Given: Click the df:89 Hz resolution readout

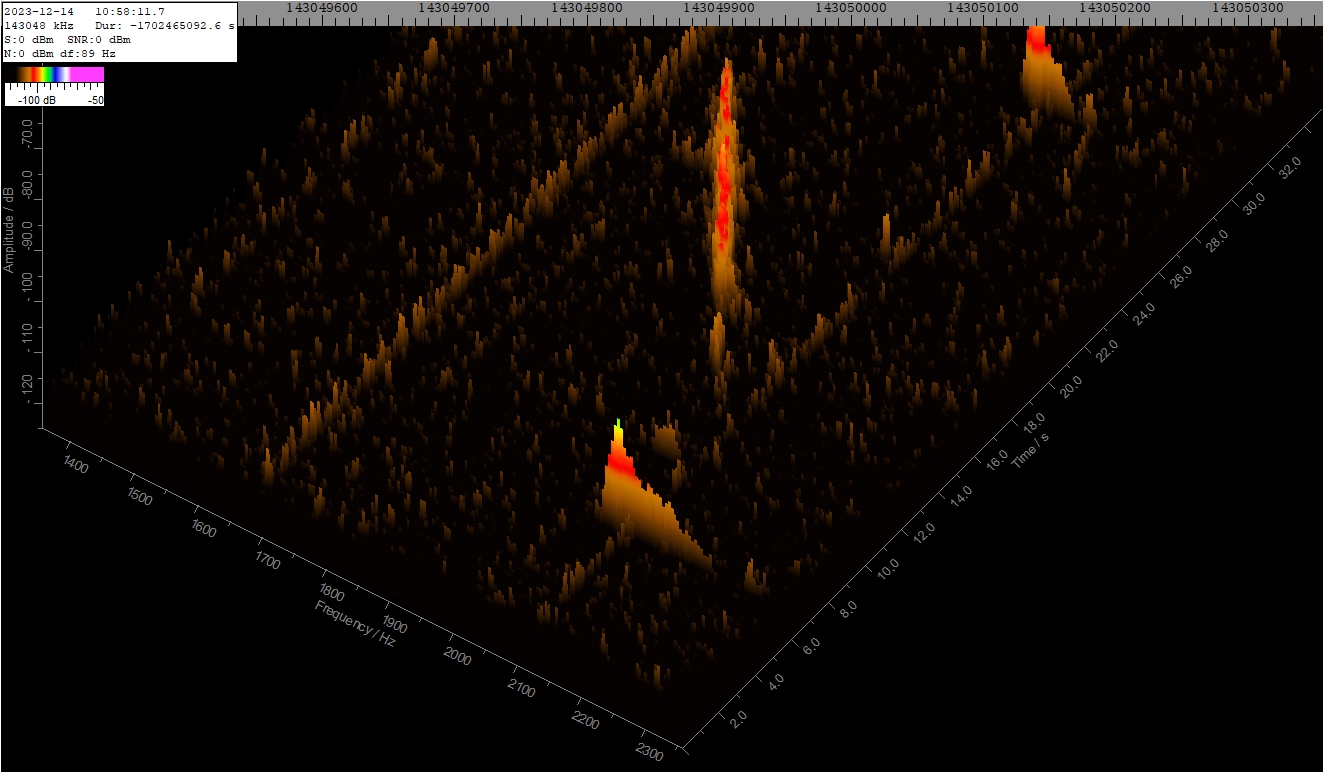Looking at the screenshot, I should point(87,54).
